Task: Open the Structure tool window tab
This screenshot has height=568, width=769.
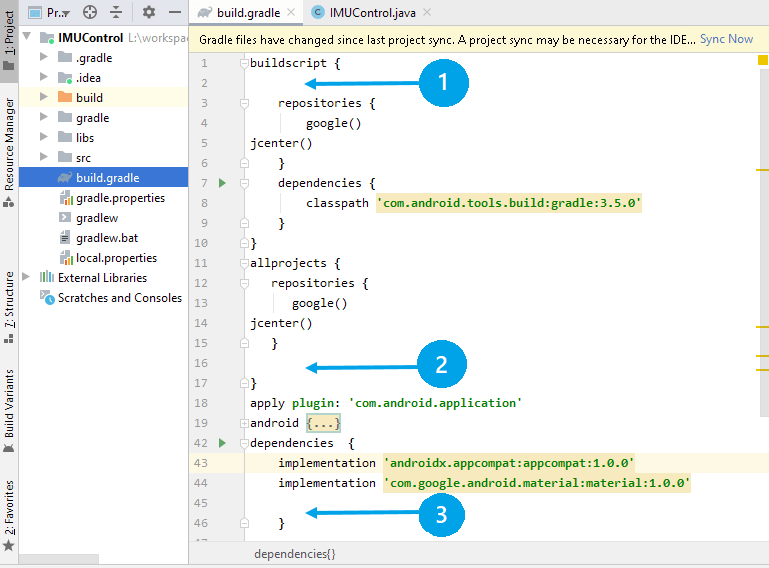Action: pyautogui.click(x=9, y=298)
